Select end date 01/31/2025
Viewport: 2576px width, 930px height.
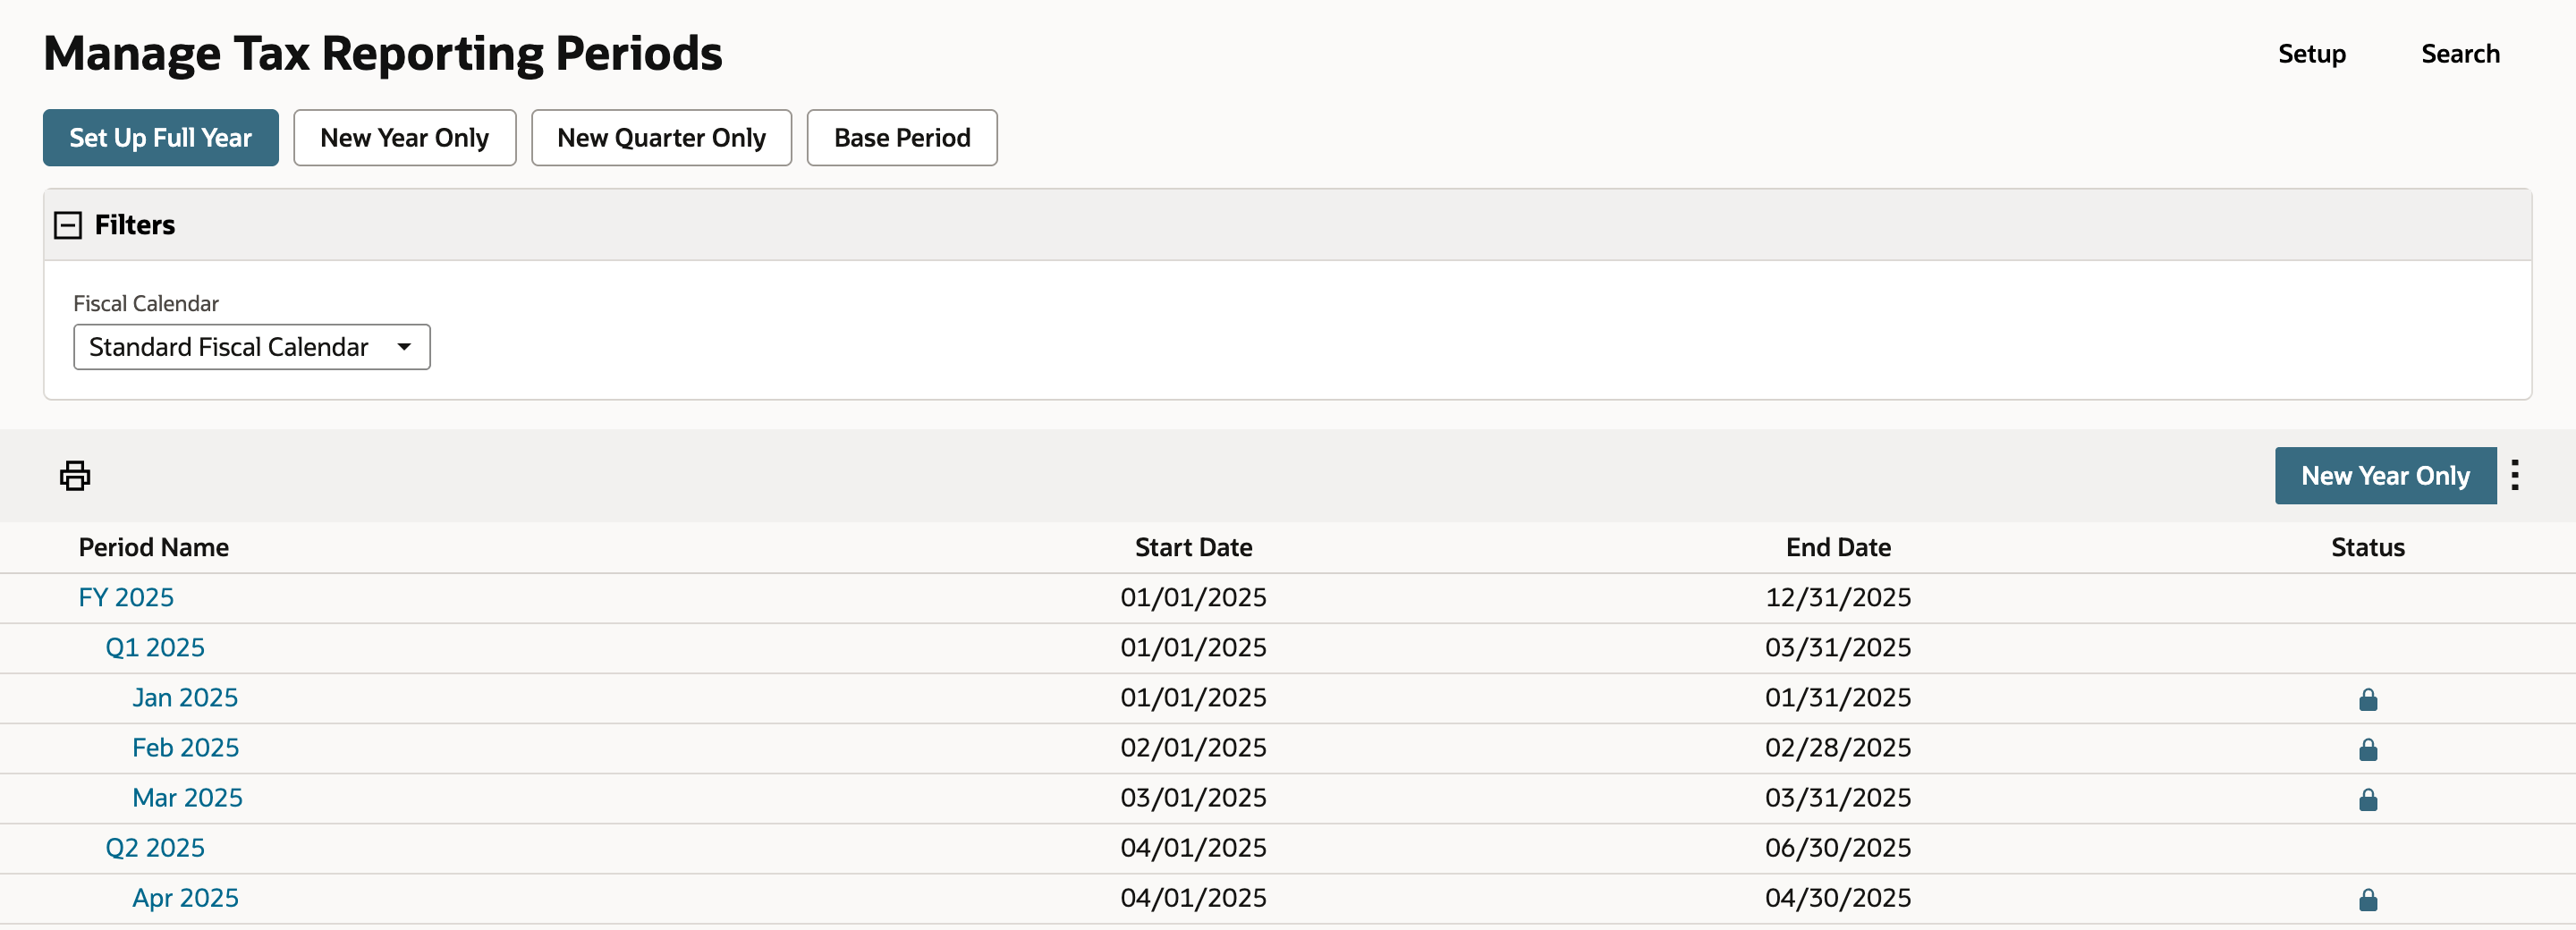[x=1838, y=697]
